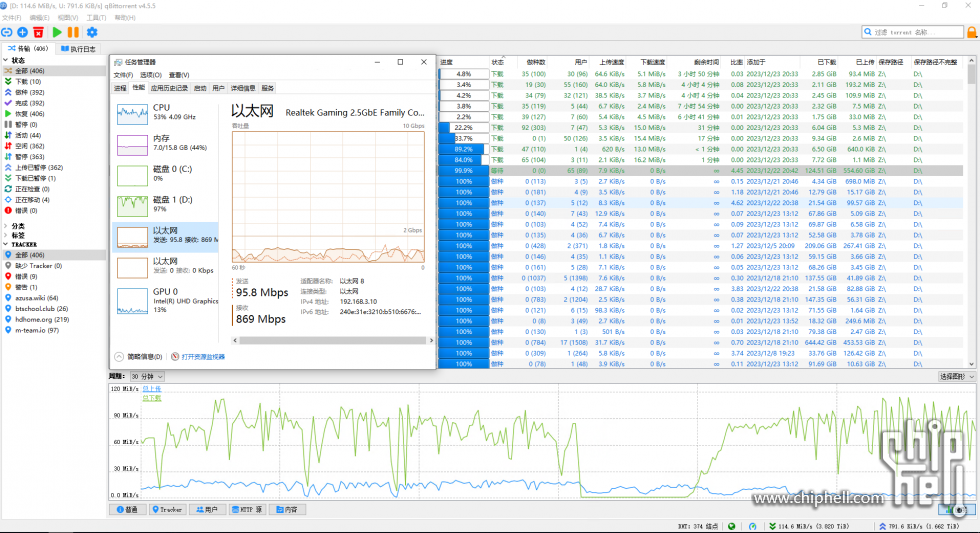Expand the 分类 section
Image resolution: width=980 pixels, height=533 pixels.
pos(6,226)
